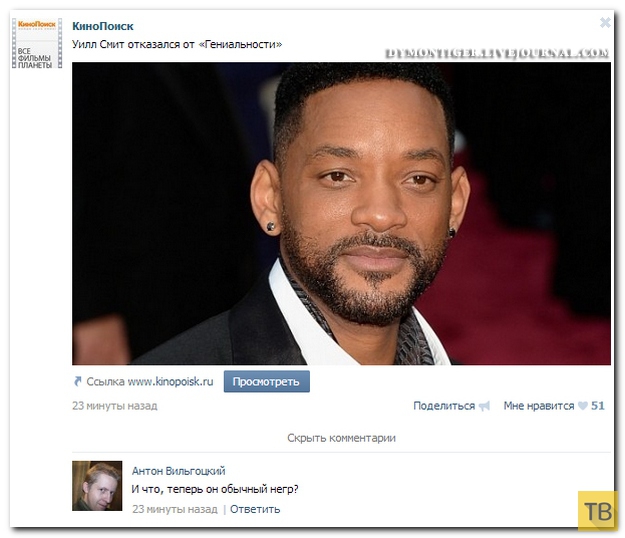The height and width of the screenshot is (538, 625).
Task: Close the post popup with the X
Action: point(605,23)
